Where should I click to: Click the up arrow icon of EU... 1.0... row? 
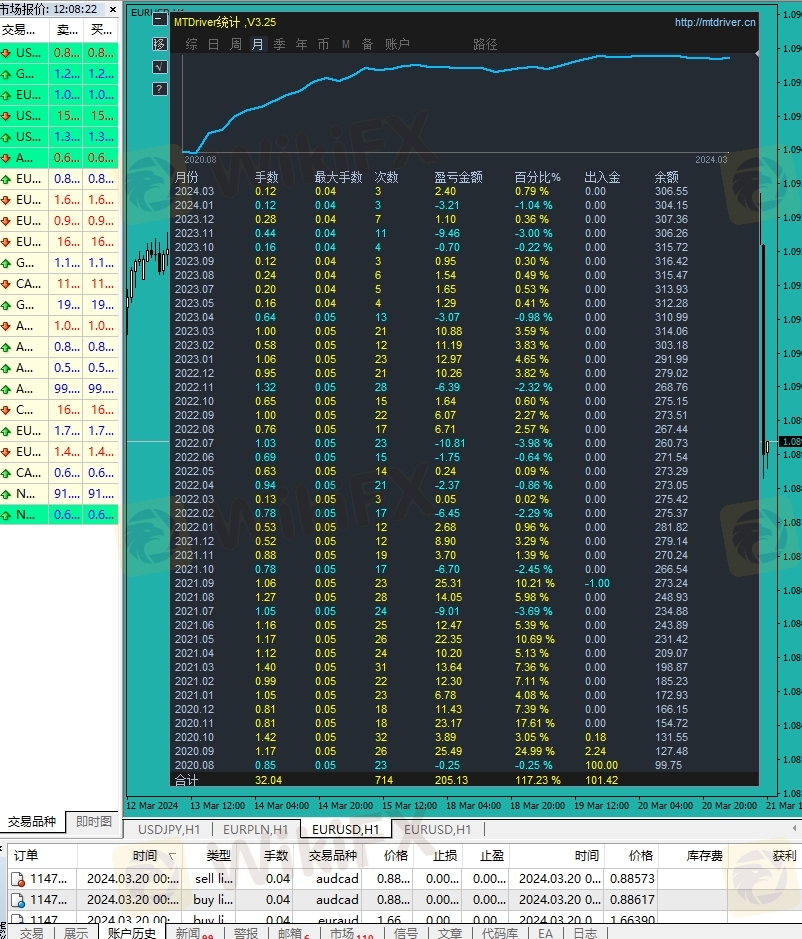click(x=6, y=95)
